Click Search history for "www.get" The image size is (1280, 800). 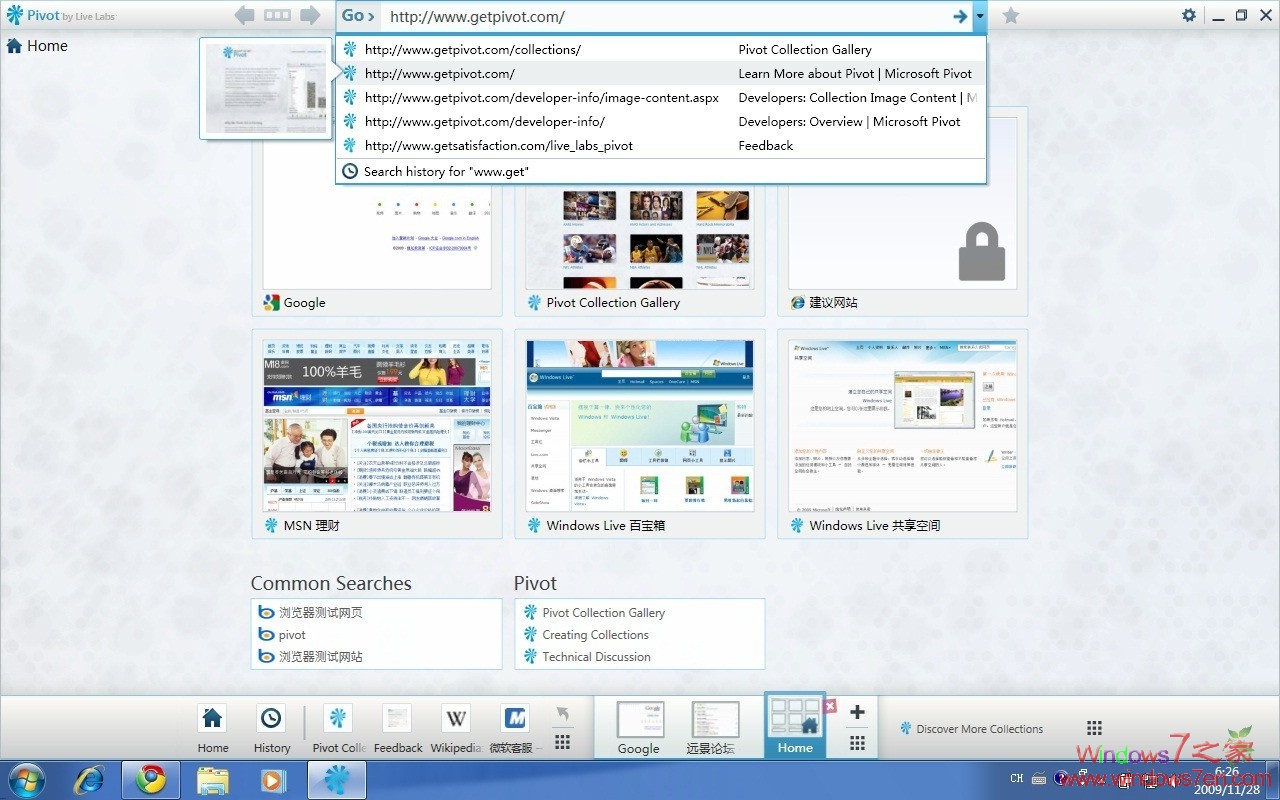coord(660,171)
